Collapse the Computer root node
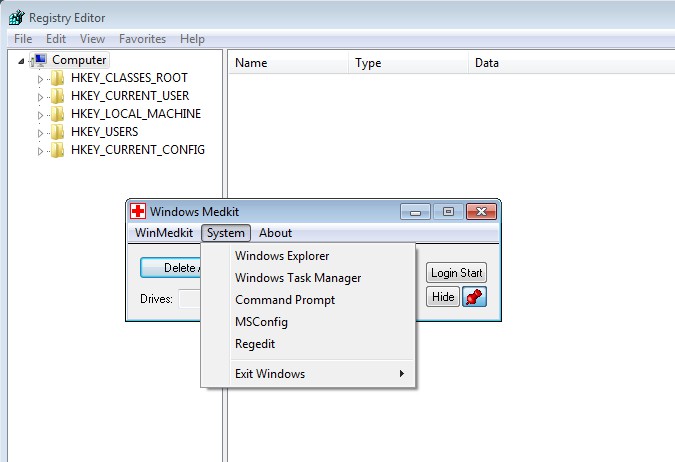The width and height of the screenshot is (675, 462). point(21,62)
